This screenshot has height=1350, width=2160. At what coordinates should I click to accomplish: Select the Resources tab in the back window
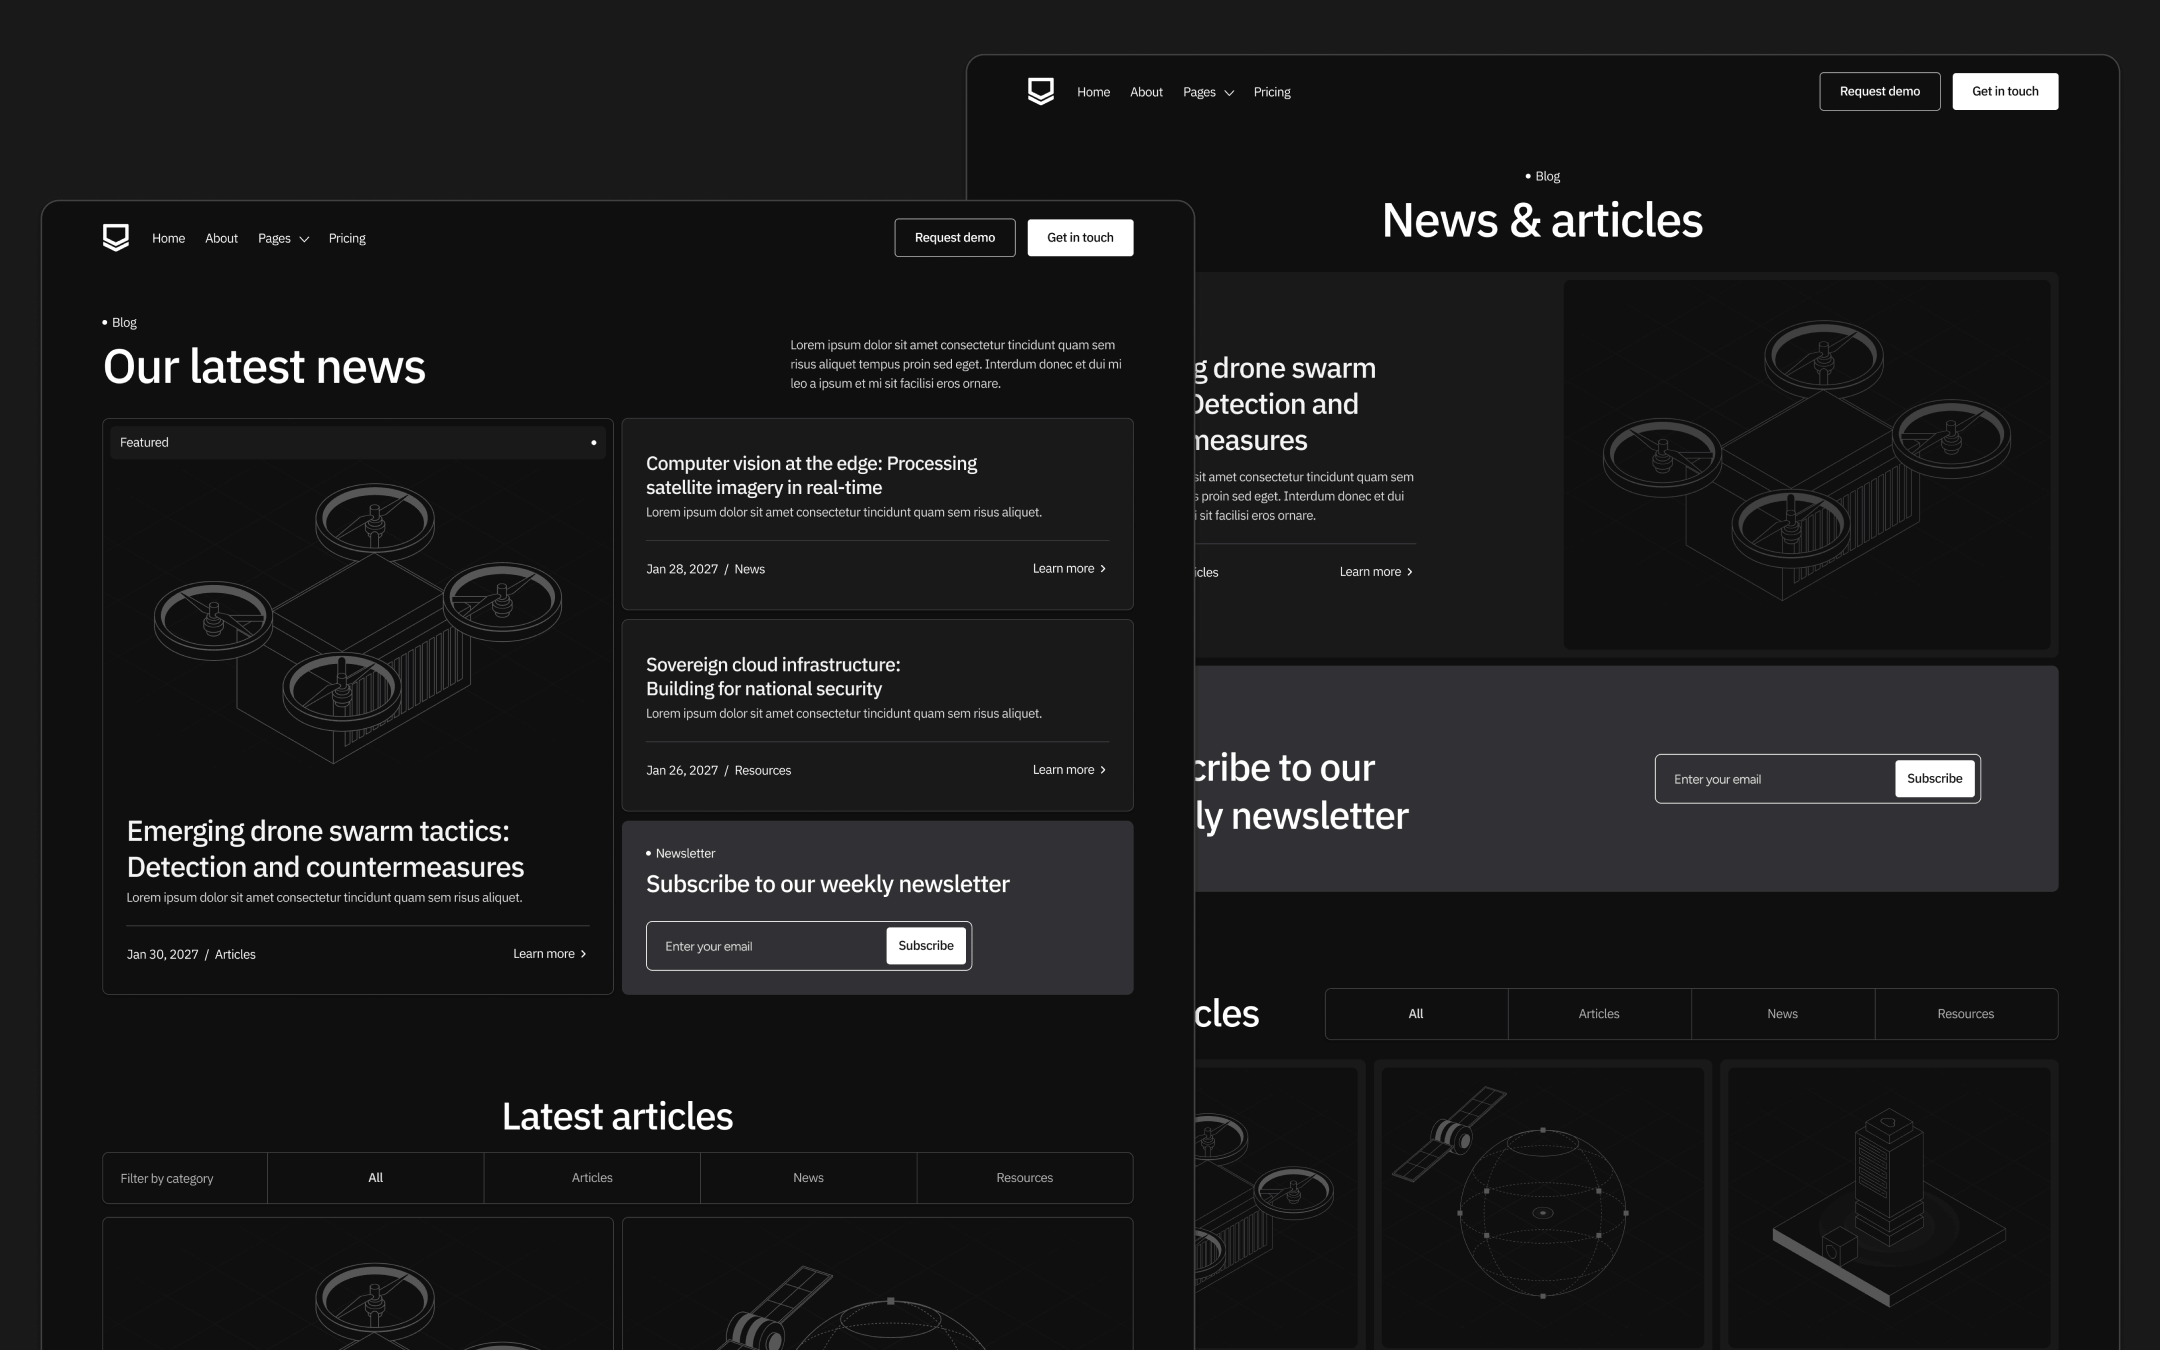pyautogui.click(x=1965, y=1013)
